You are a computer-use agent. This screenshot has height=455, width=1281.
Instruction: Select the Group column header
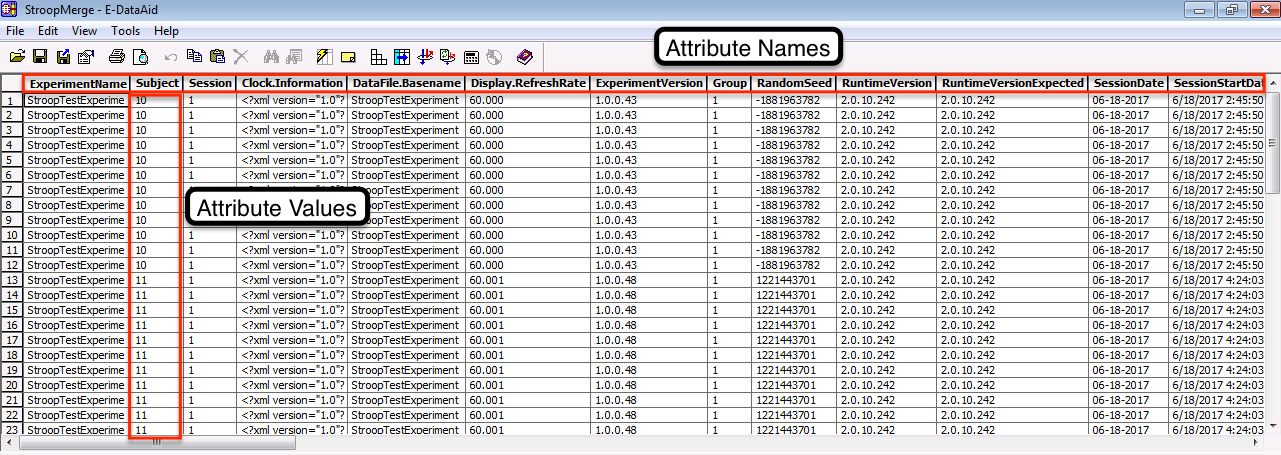click(729, 83)
